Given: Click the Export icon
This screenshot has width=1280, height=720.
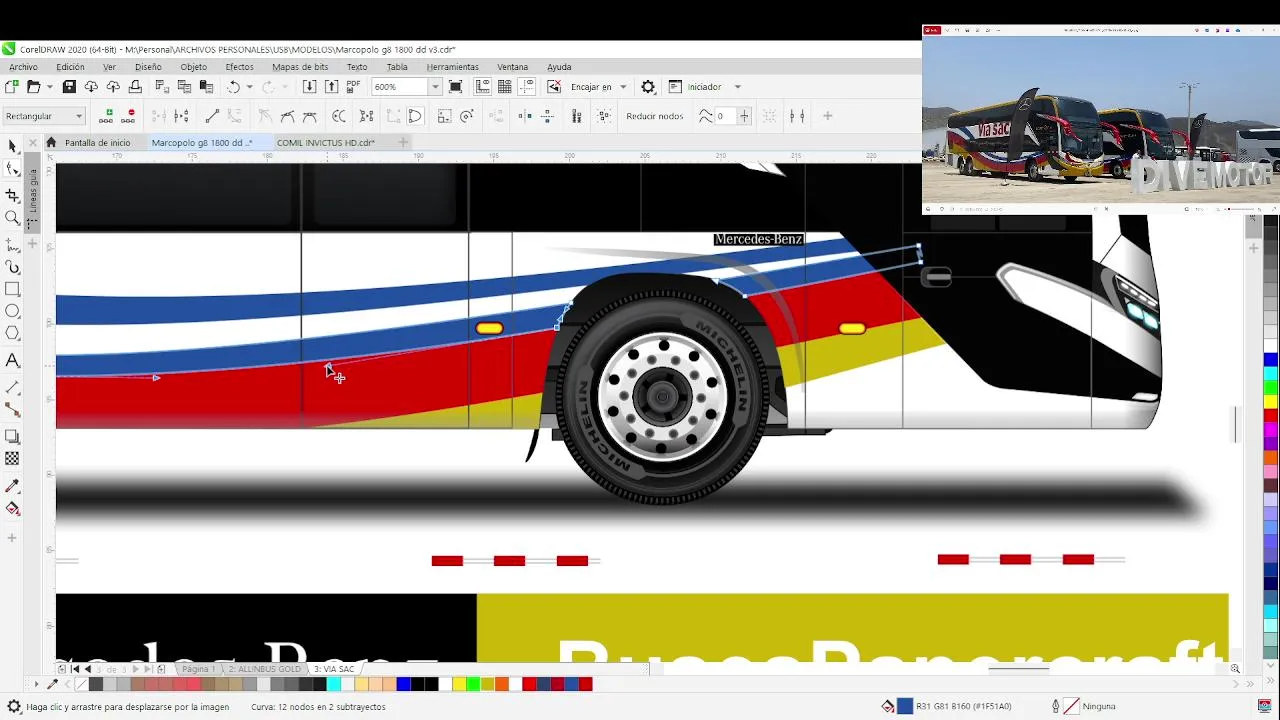Looking at the screenshot, I should click(331, 87).
